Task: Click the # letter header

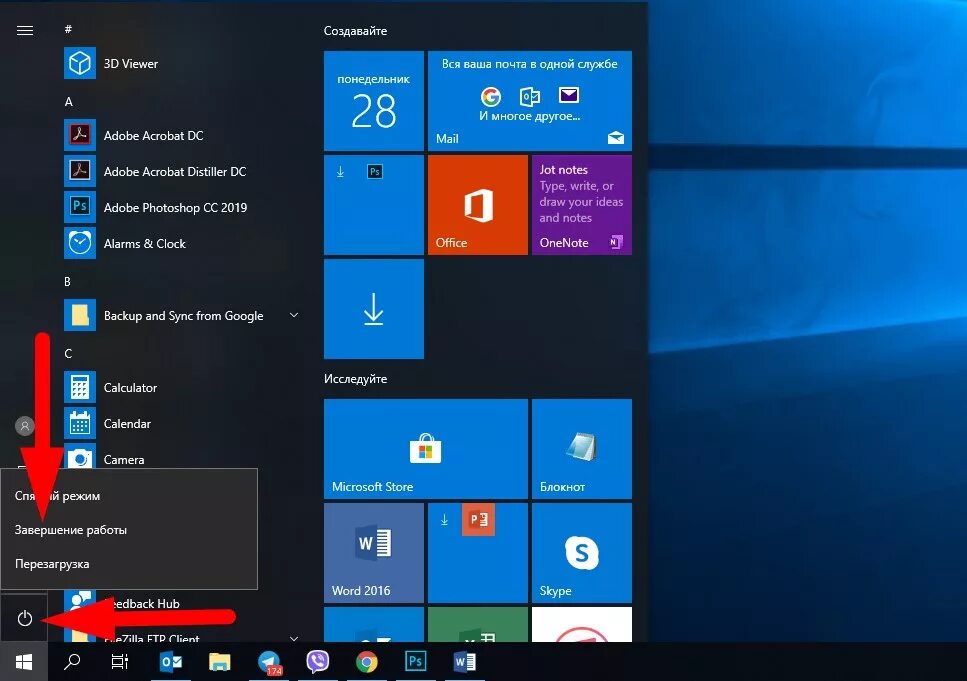Action: tap(68, 29)
